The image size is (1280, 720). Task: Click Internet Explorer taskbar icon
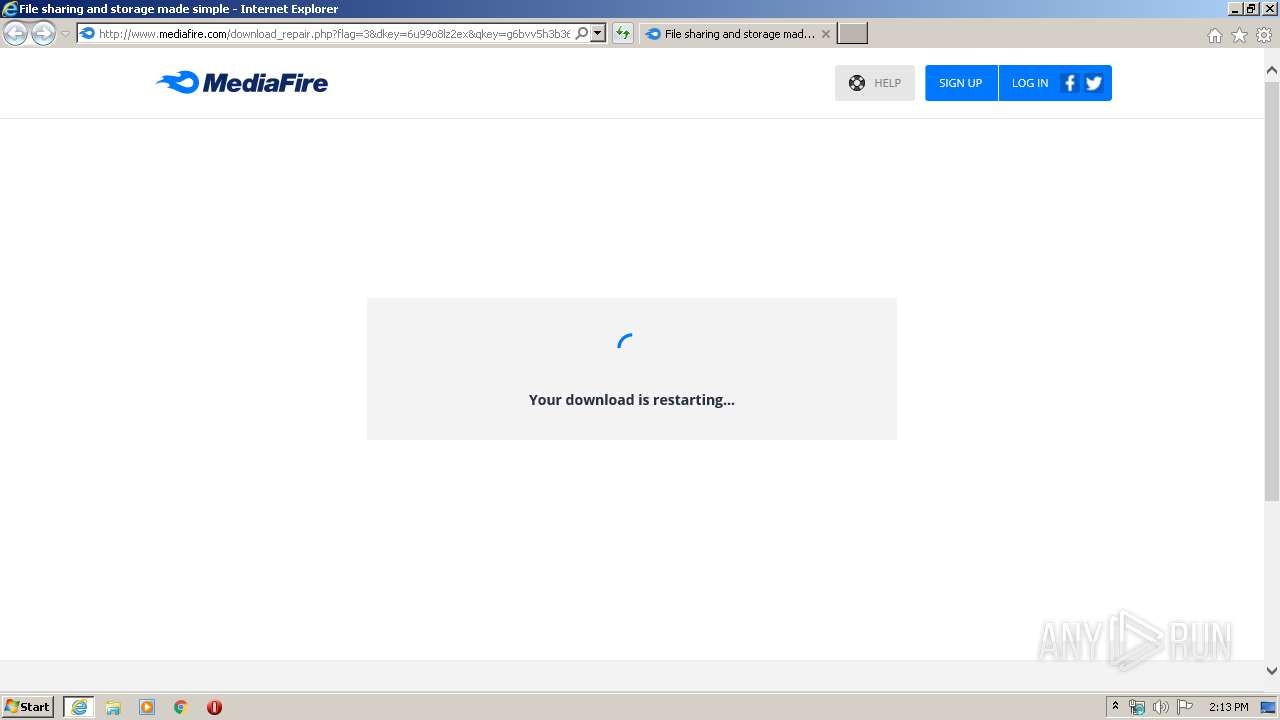click(79, 707)
